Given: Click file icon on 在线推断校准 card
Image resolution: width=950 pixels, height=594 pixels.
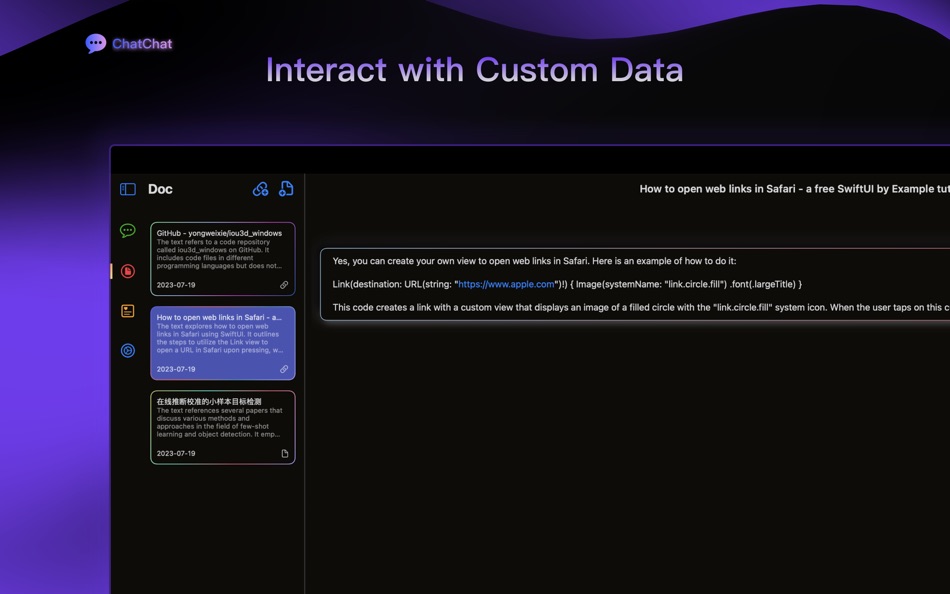Looking at the screenshot, I should [285, 453].
